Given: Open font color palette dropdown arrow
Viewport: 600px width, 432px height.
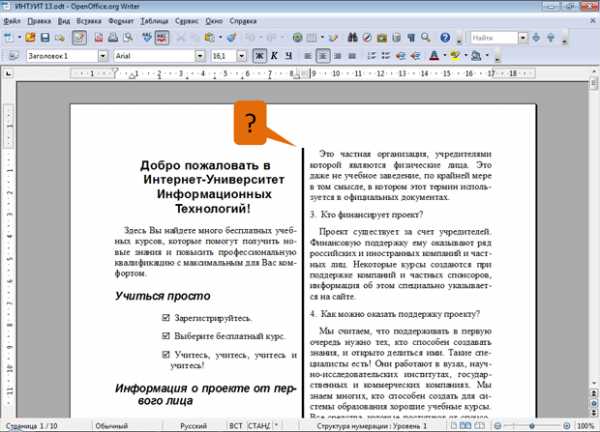Looking at the screenshot, I should click(x=444, y=56).
